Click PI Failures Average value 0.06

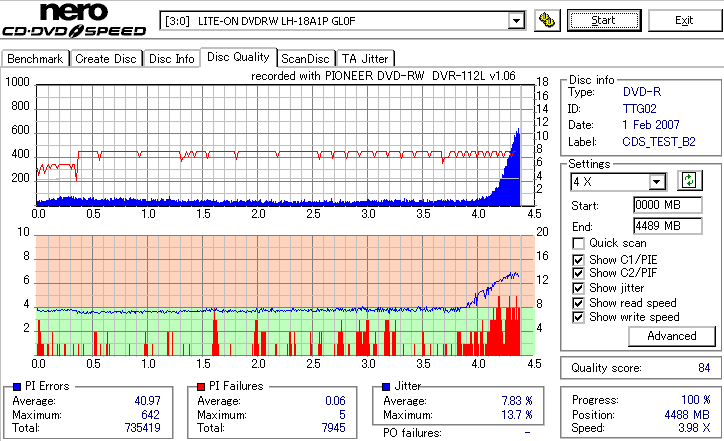[335, 401]
